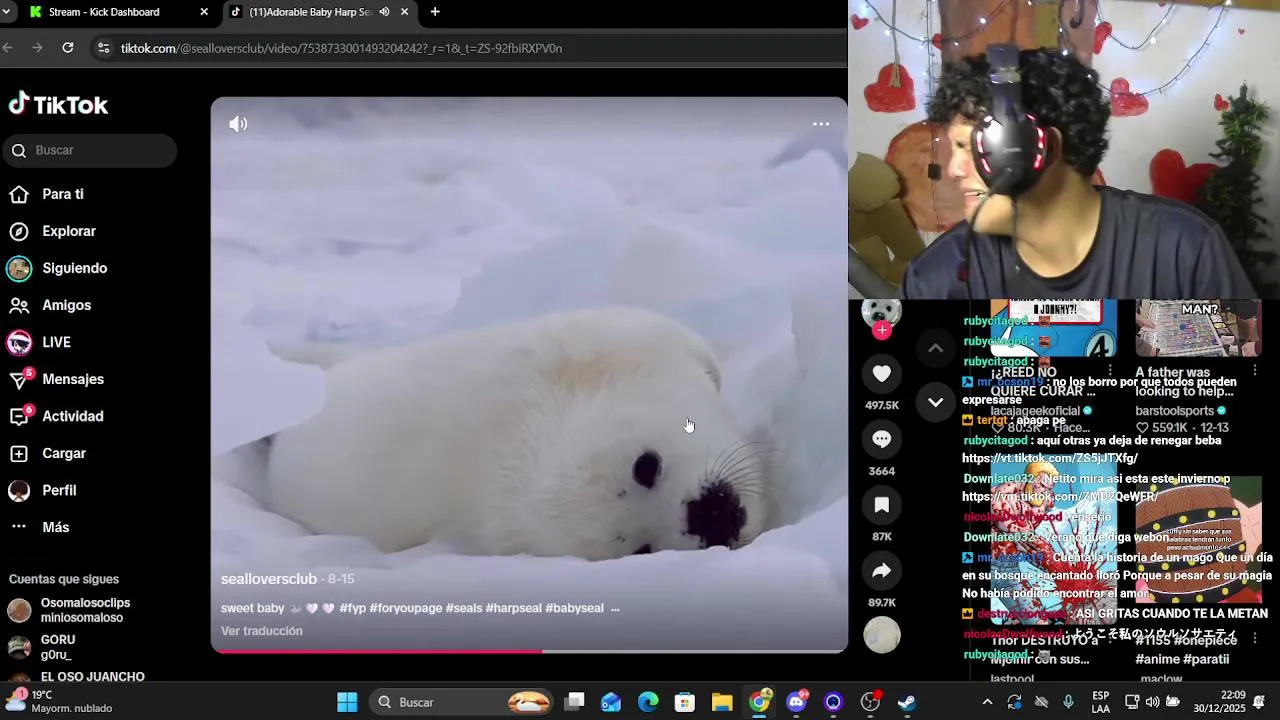
Task: Open the ESP LAA language switcher
Action: click(1100, 702)
